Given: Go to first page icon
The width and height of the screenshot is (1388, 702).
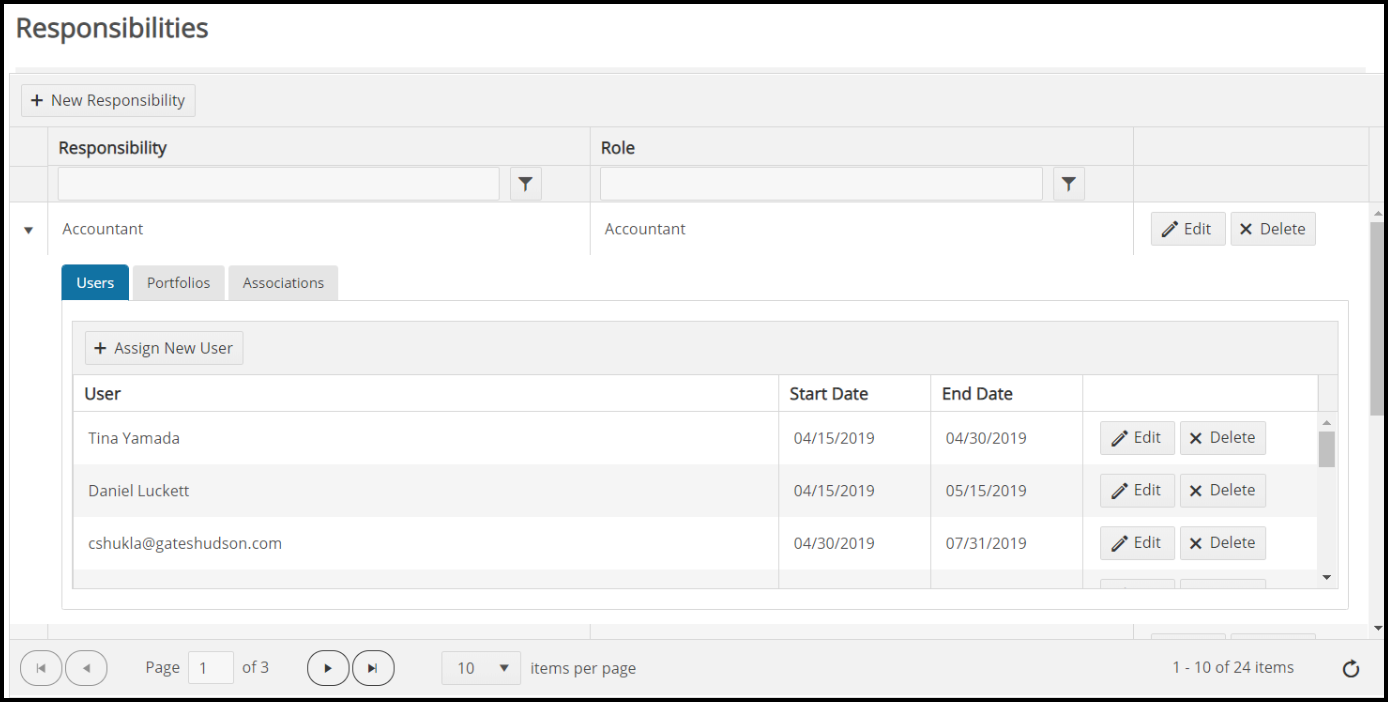Looking at the screenshot, I should click(41, 668).
